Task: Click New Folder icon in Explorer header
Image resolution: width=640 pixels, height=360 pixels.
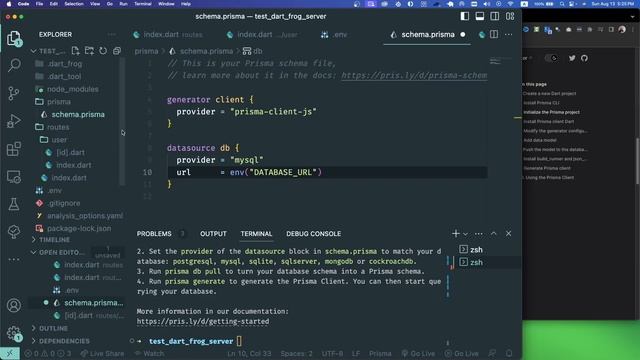Action: pos(89,51)
